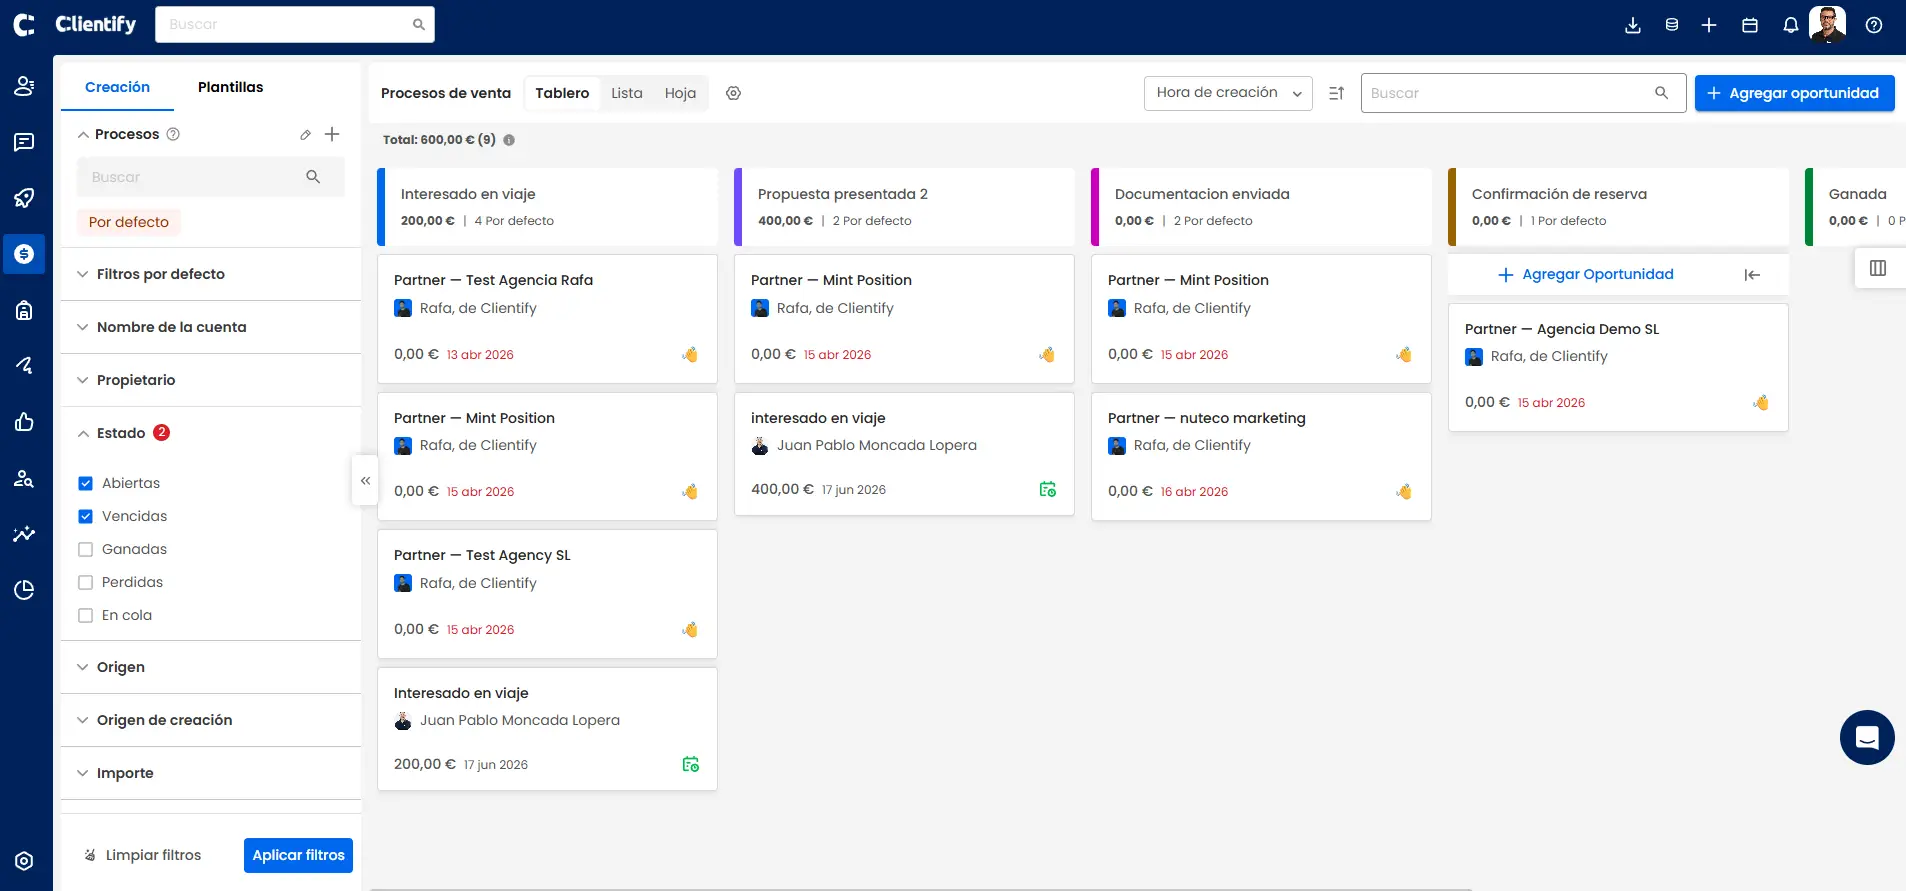
Task: Toggle the Abiertas checkbox
Action: (x=85, y=483)
